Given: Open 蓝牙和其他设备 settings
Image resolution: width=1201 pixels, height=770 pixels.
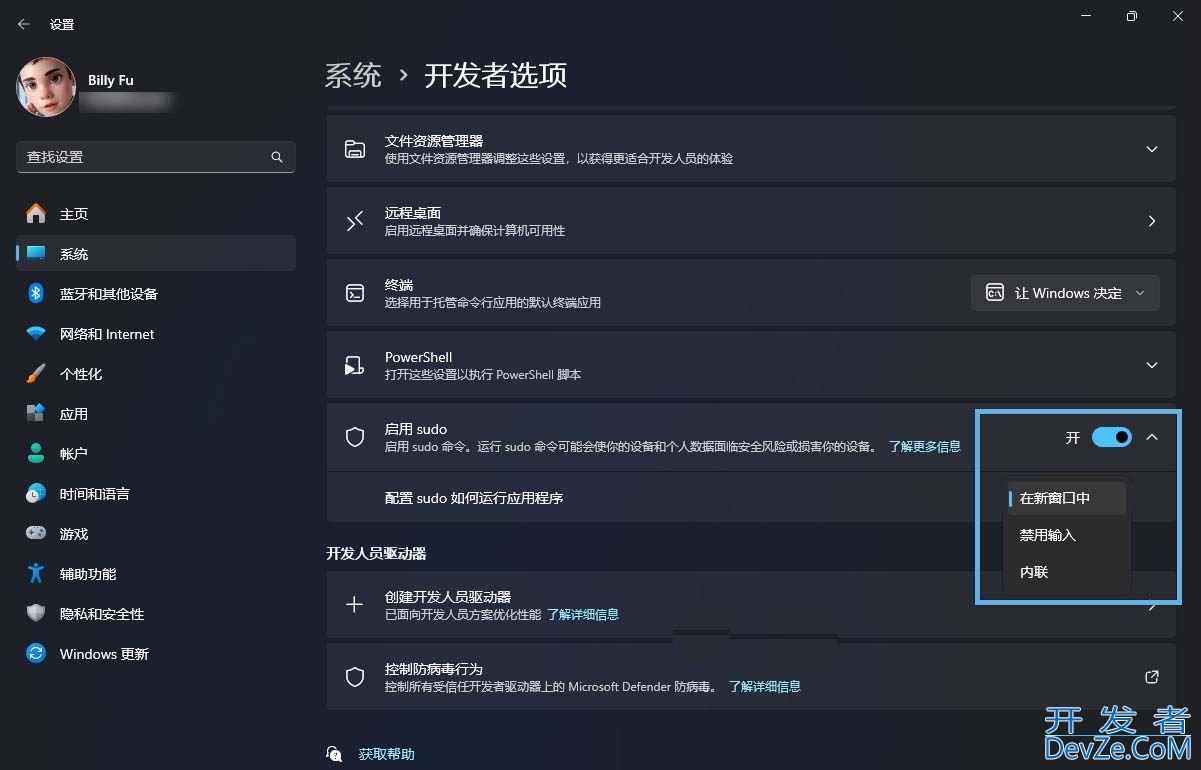Looking at the screenshot, I should [x=156, y=294].
